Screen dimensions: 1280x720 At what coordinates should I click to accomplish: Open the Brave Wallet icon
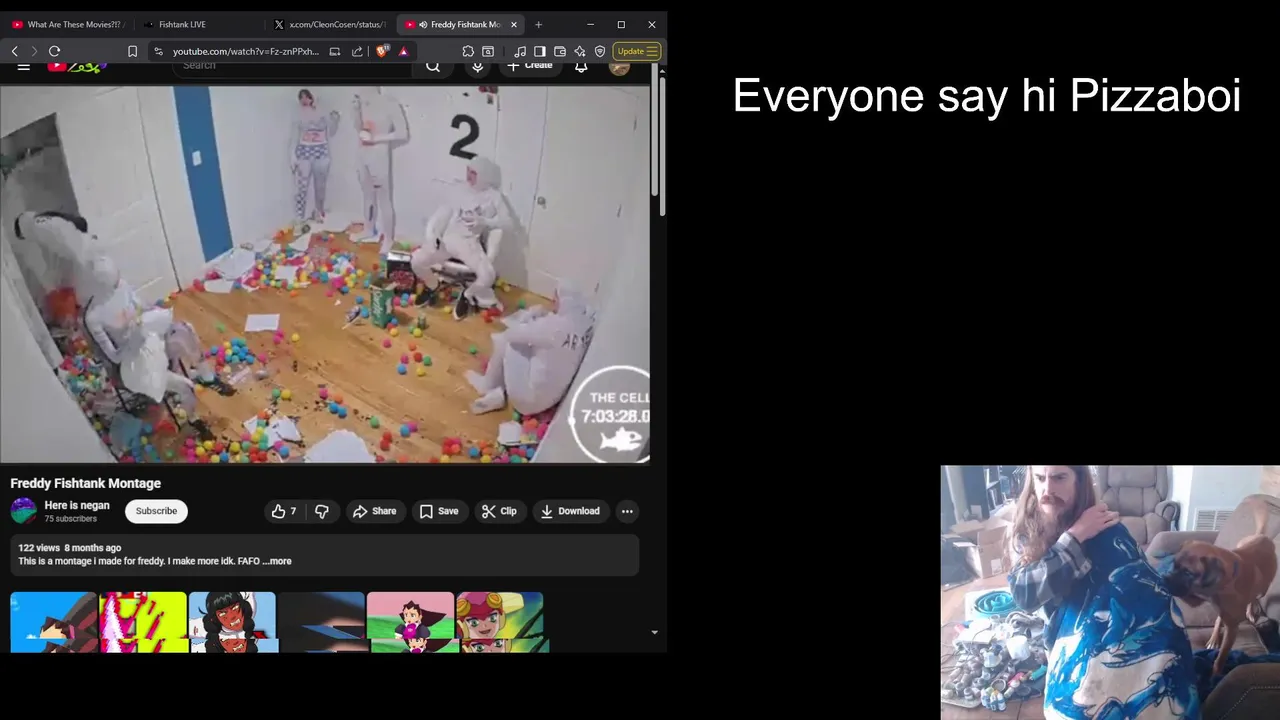click(560, 51)
